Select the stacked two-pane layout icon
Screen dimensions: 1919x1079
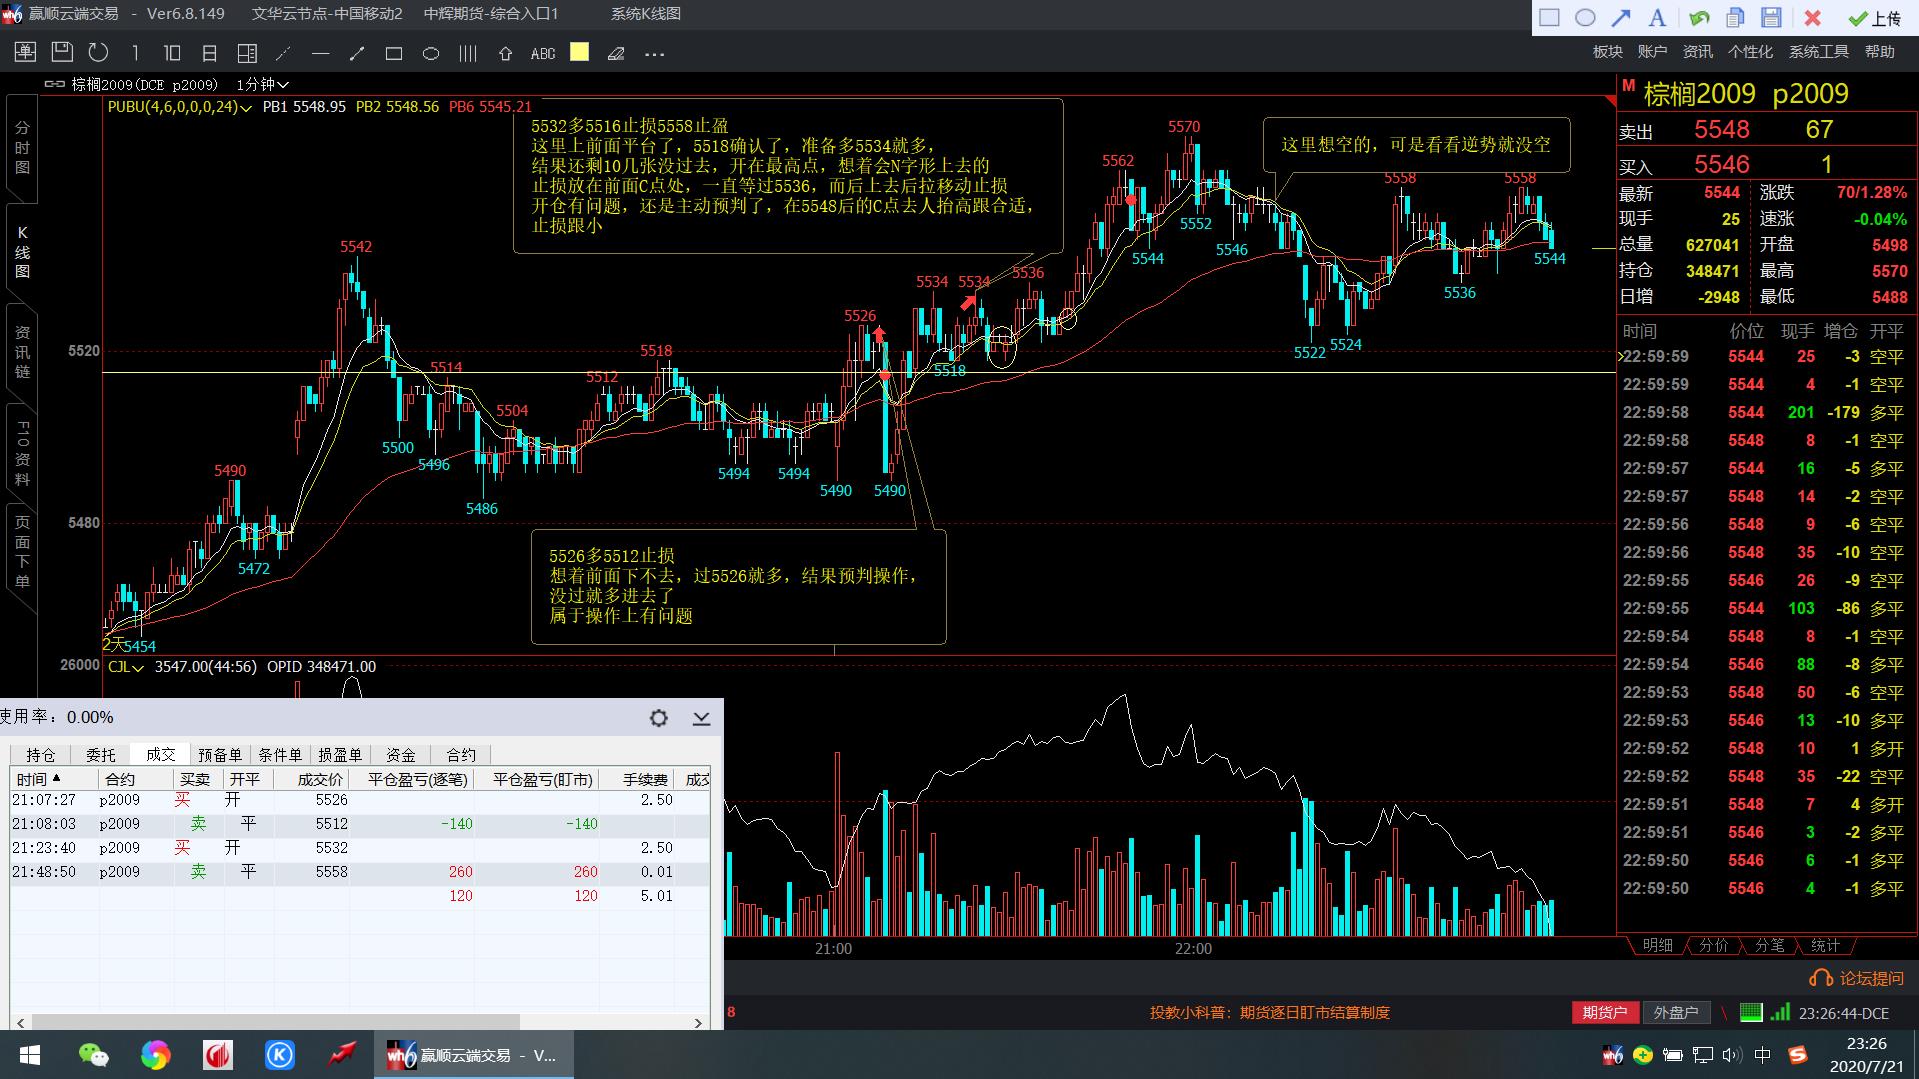[209, 53]
